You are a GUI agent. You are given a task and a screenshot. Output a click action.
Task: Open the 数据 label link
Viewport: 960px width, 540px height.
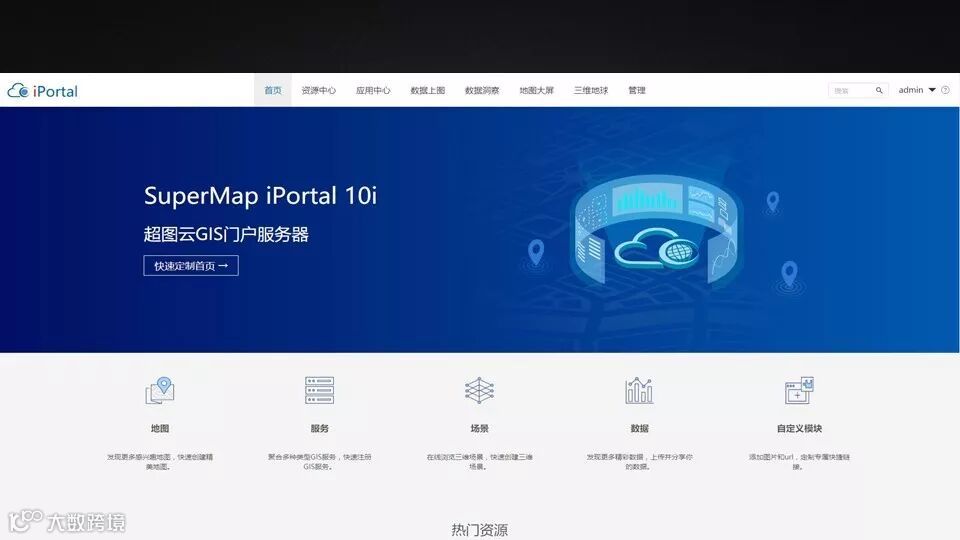pyautogui.click(x=639, y=429)
